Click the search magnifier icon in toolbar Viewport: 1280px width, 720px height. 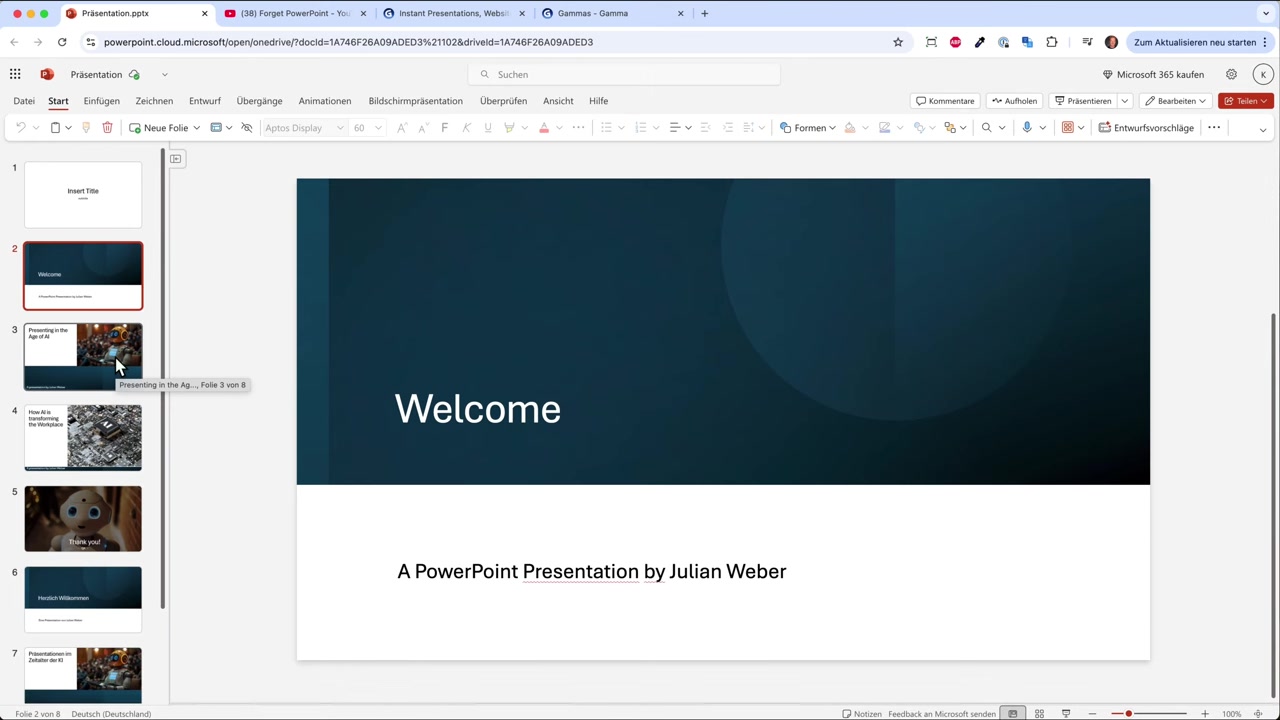[986, 128]
